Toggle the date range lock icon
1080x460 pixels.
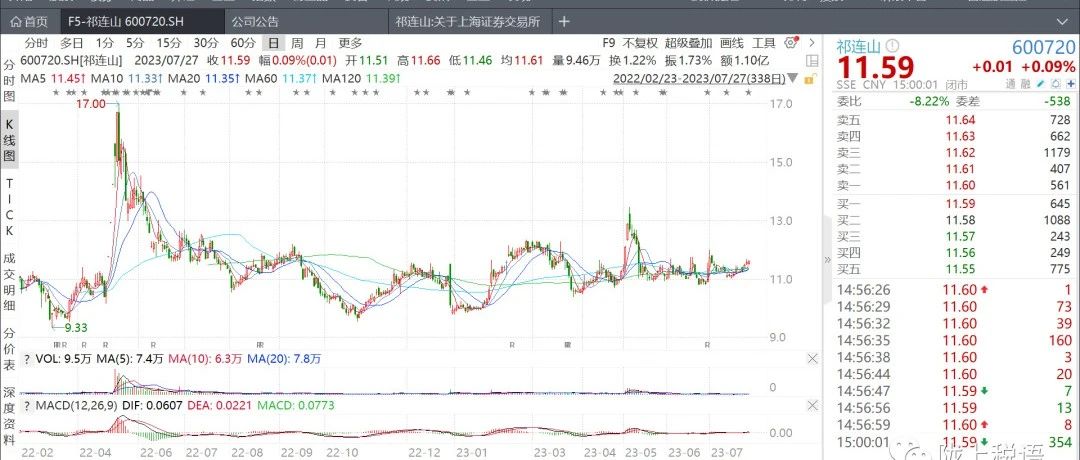pyautogui.click(x=810, y=79)
